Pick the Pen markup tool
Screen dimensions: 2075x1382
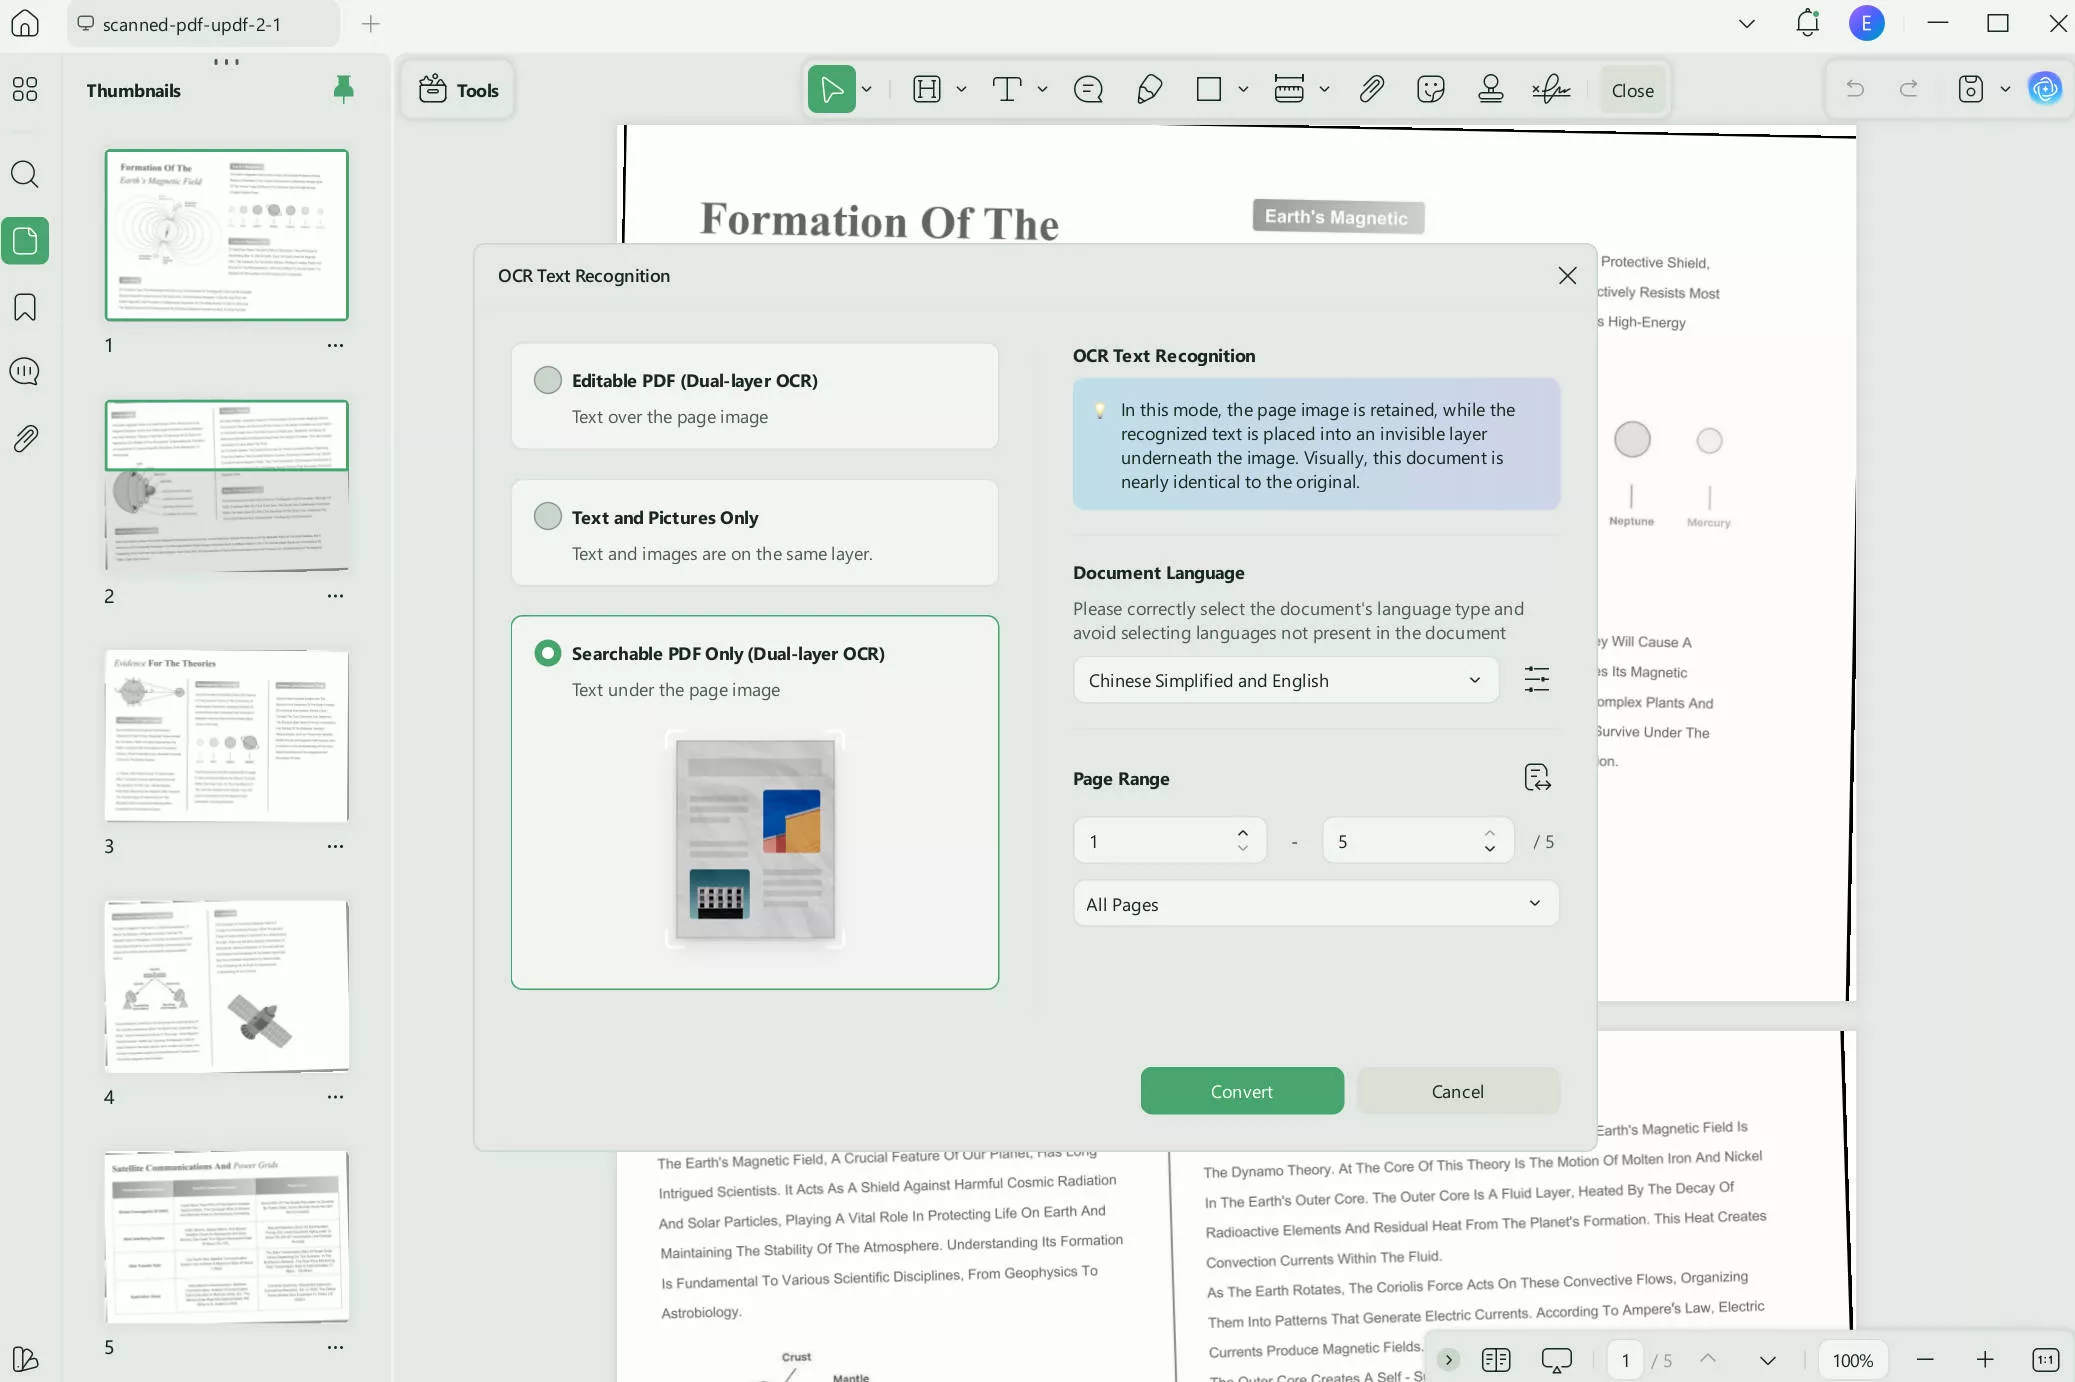tap(1149, 89)
